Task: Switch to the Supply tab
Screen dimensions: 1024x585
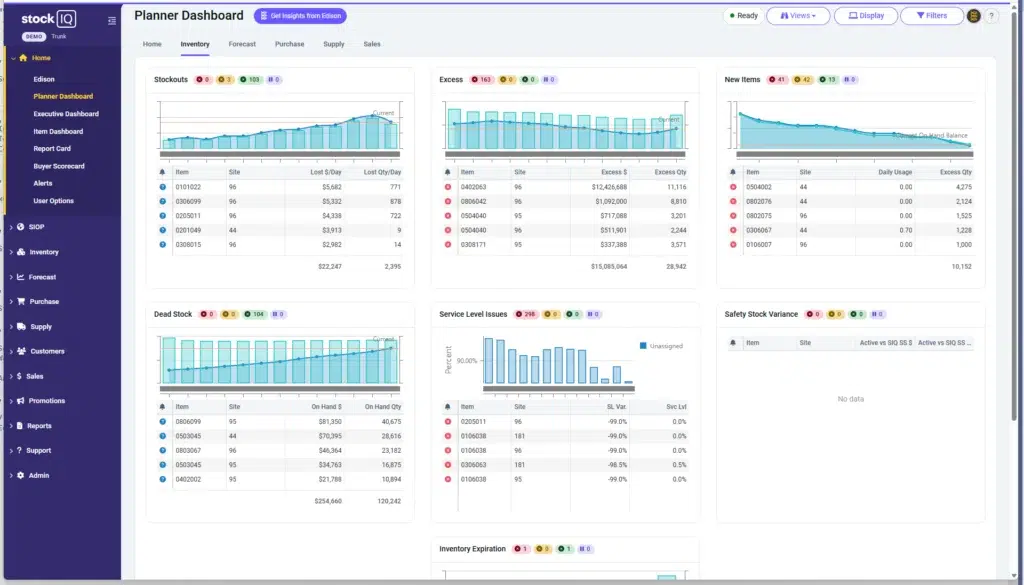Action: click(334, 44)
